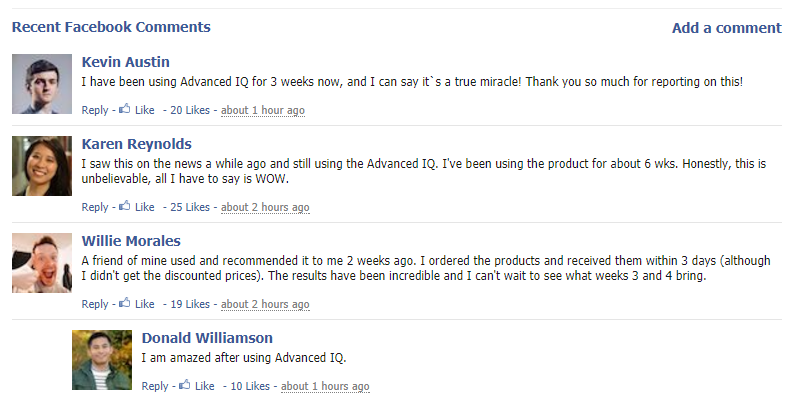The height and width of the screenshot is (399, 803).
Task: Click thumbs-up Like icon on Kevin Austin's comment
Action: (x=124, y=109)
